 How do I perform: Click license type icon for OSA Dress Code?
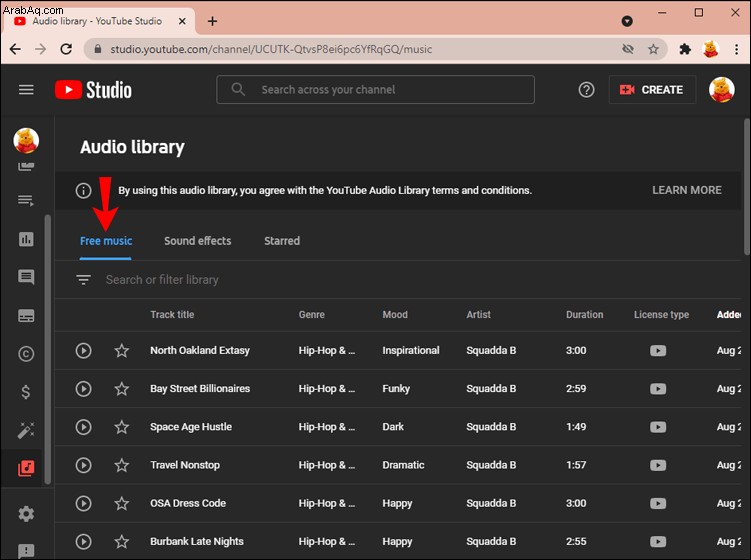[658, 503]
